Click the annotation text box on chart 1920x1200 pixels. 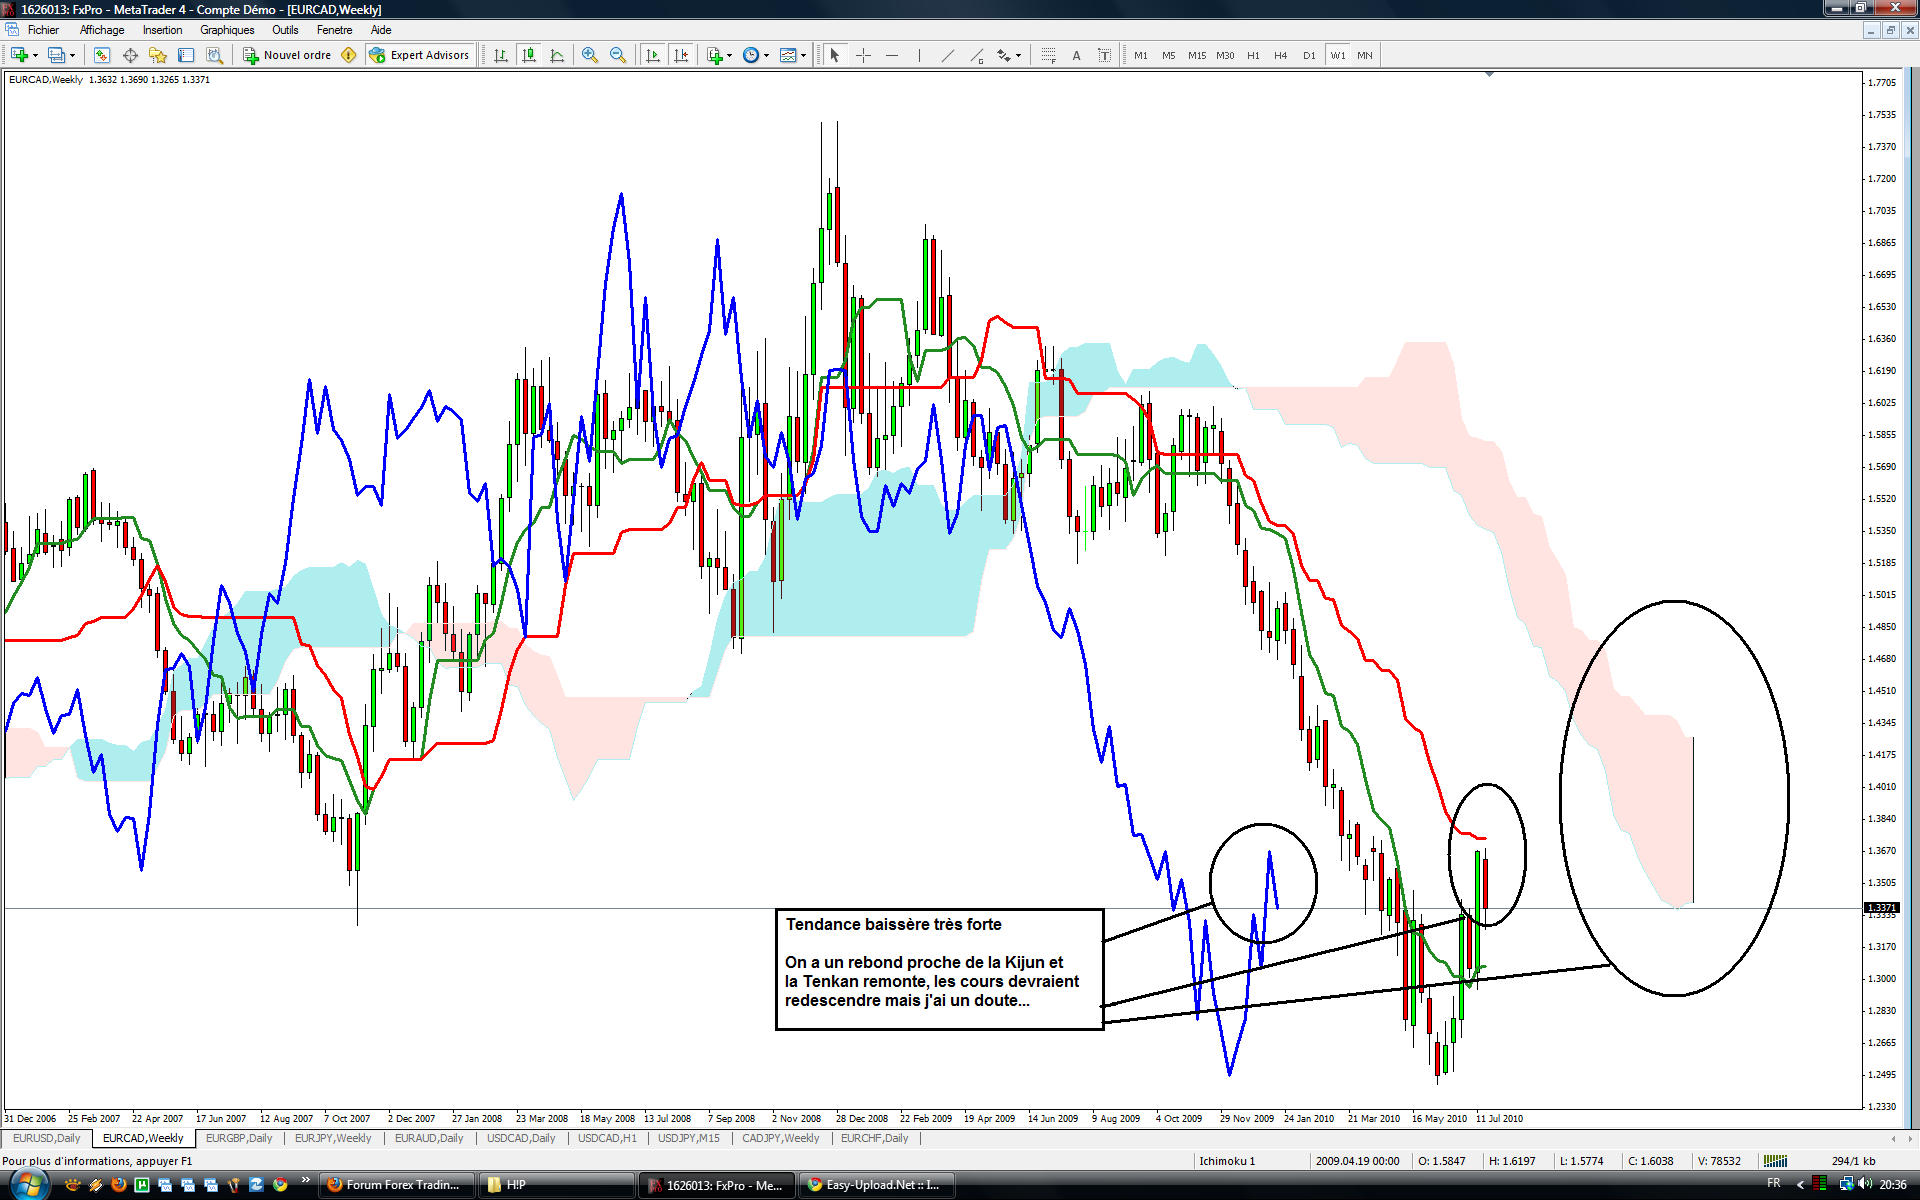(939, 968)
